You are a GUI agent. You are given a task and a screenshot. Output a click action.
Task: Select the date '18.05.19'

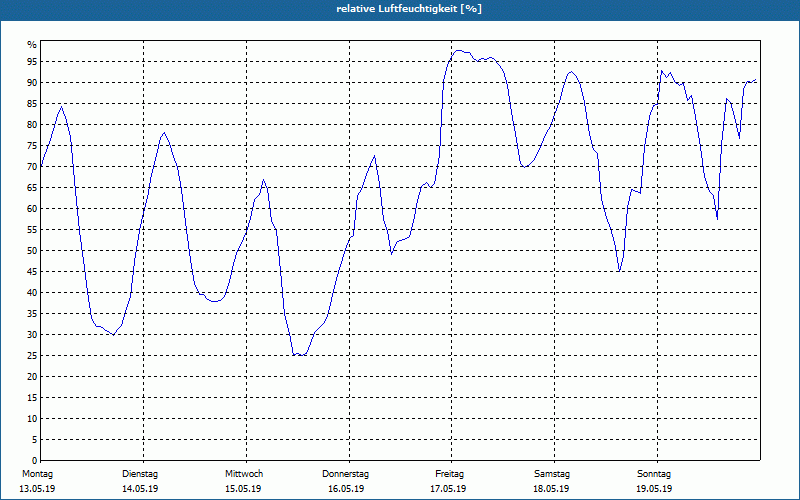pos(551,489)
